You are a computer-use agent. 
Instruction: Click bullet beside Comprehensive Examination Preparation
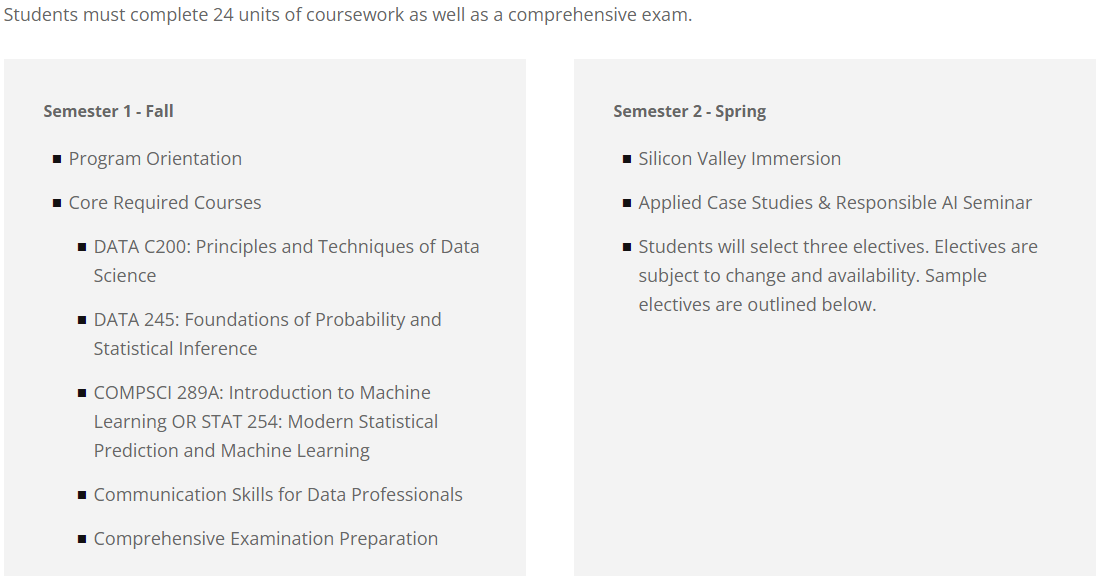pos(82,540)
